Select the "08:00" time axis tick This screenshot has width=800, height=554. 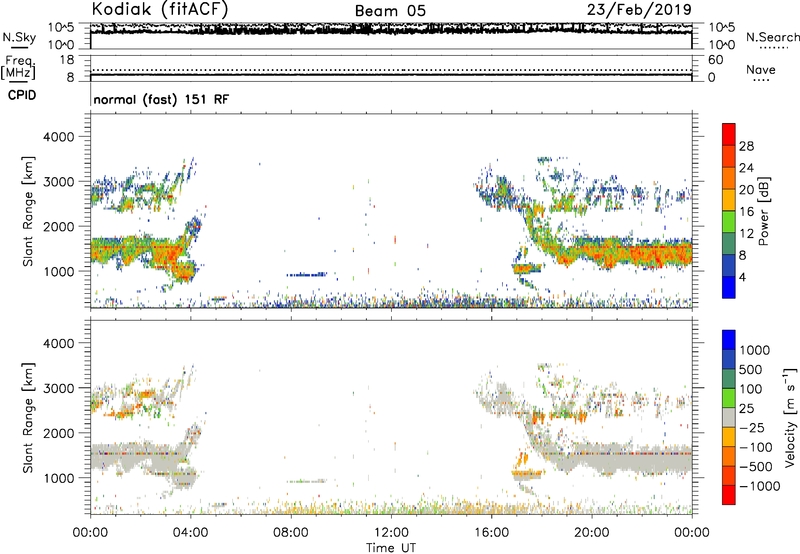291,533
